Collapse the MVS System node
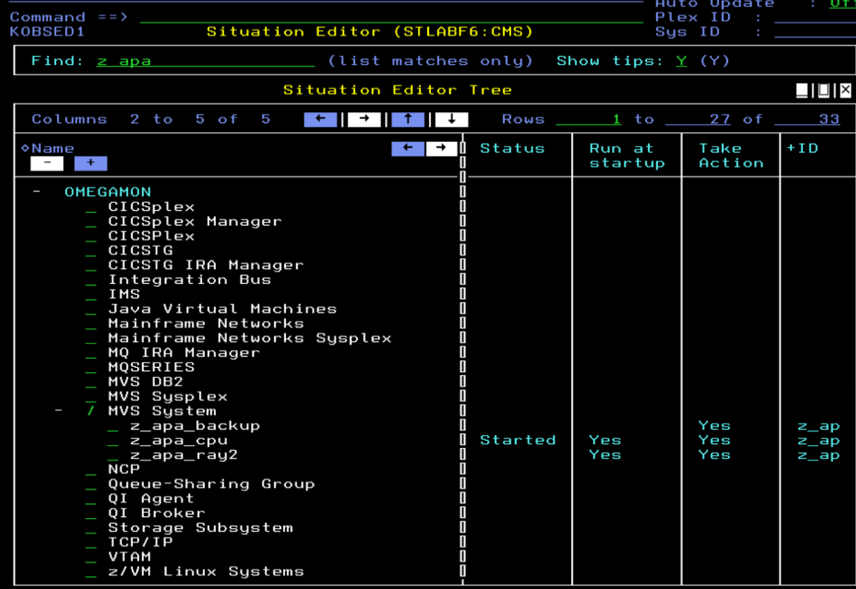Screen dimensions: 856x589 (58, 411)
